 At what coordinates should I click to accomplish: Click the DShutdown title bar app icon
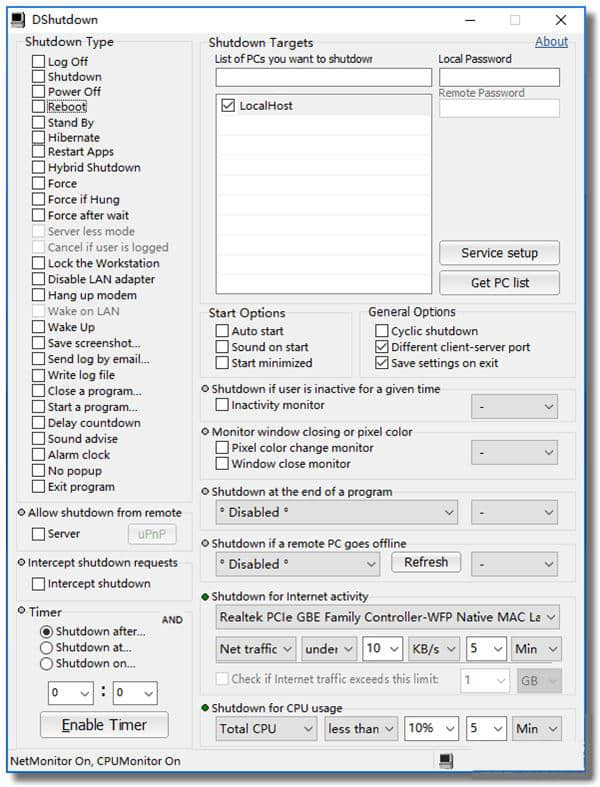coord(18,20)
